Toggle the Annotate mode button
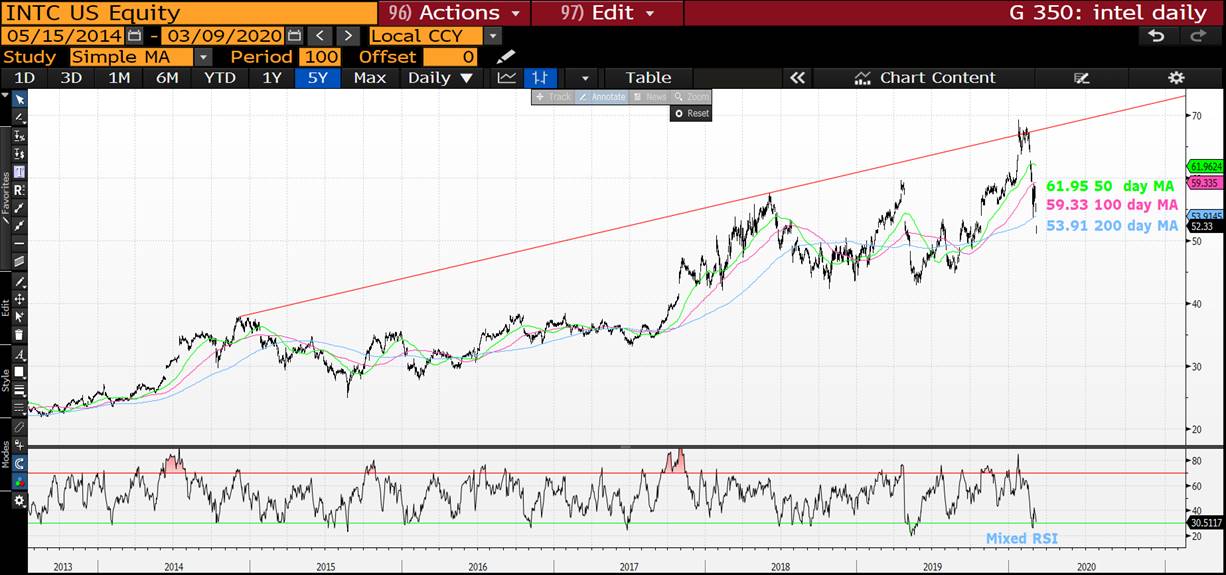 pos(602,97)
